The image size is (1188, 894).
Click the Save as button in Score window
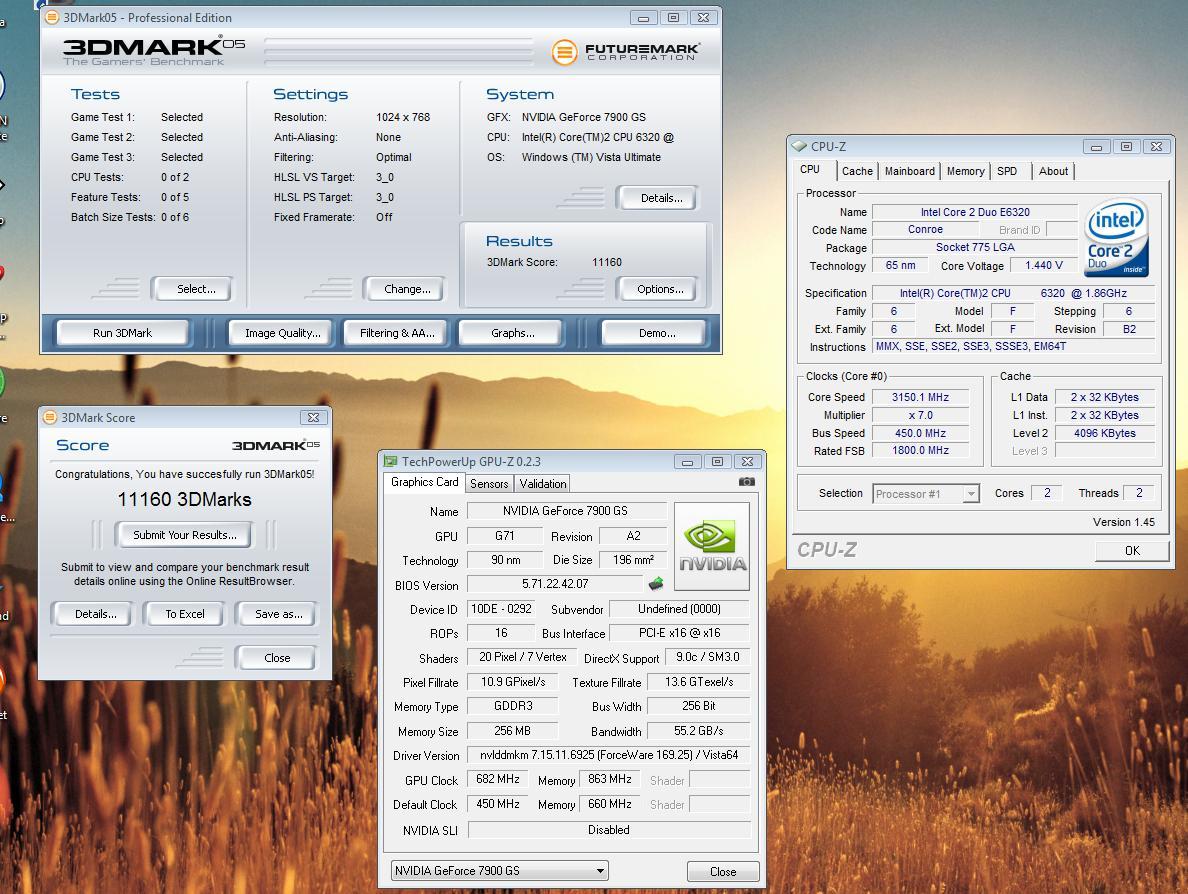[x=279, y=614]
